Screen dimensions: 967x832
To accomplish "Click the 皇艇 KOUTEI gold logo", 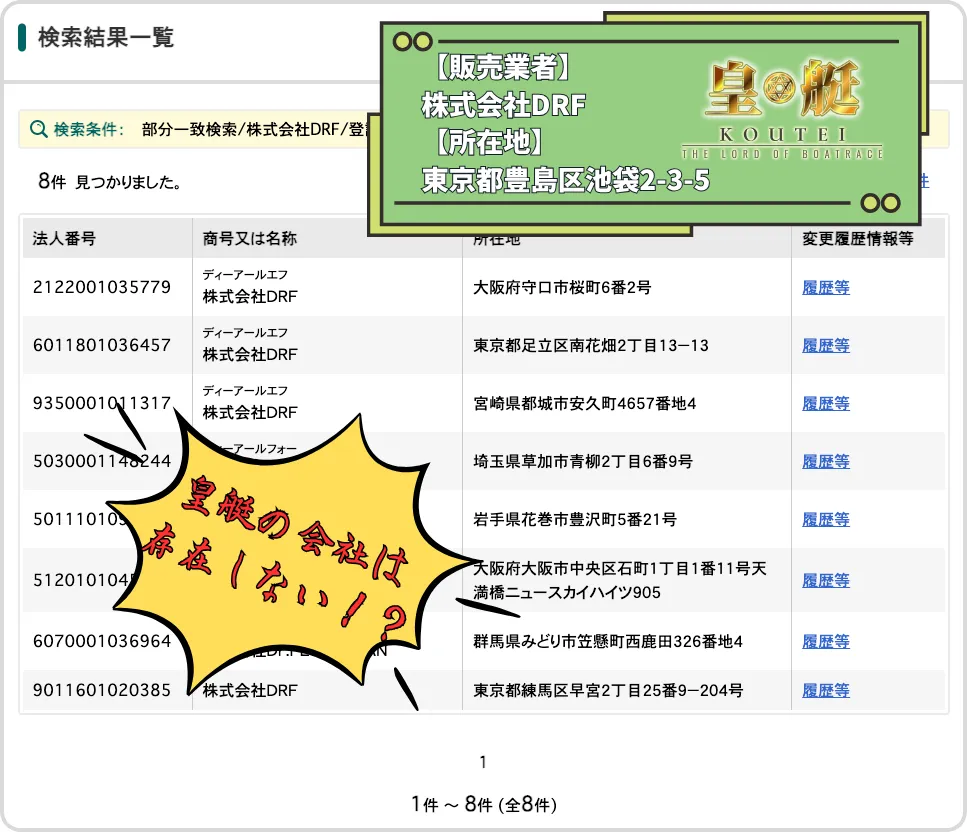I will pos(781,108).
